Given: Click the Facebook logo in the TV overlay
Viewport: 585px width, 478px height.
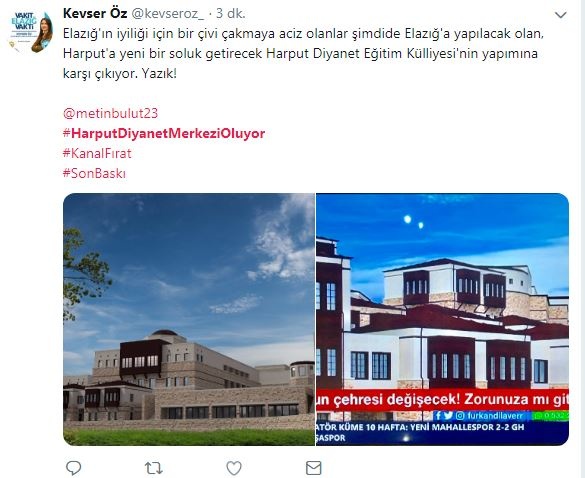Looking at the screenshot, I should pyautogui.click(x=438, y=415).
